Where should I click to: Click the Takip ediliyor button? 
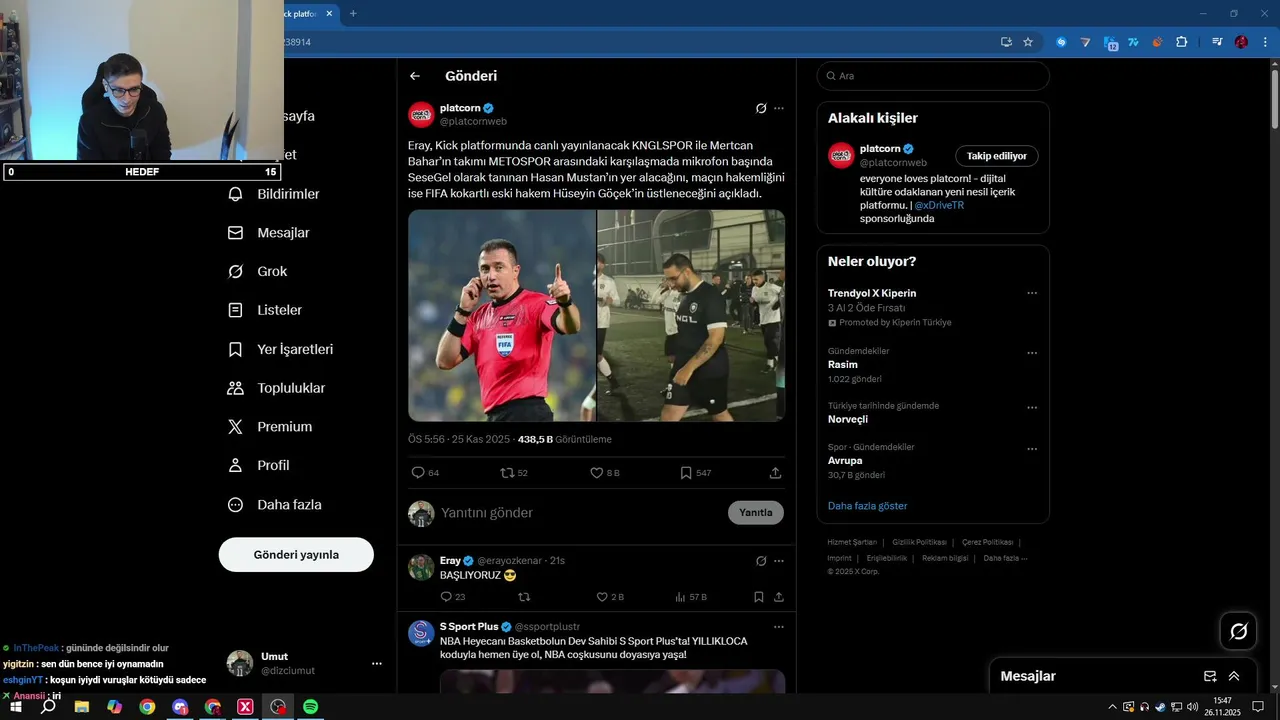997,156
